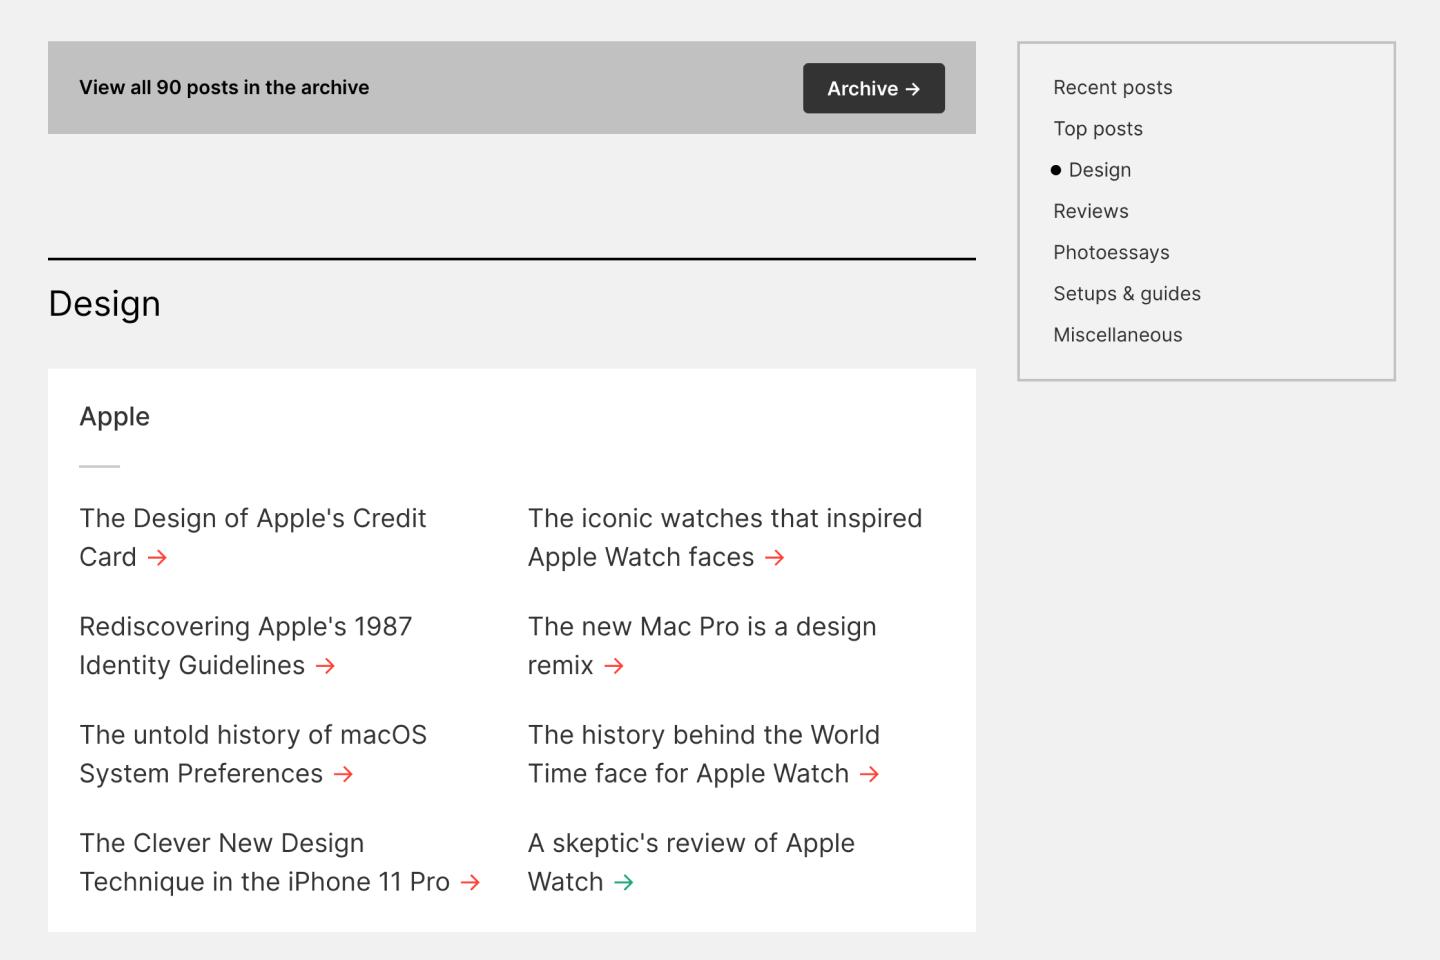The height and width of the screenshot is (960, 1440).
Task: Click arrow after System Preferences title
Action: (x=343, y=774)
